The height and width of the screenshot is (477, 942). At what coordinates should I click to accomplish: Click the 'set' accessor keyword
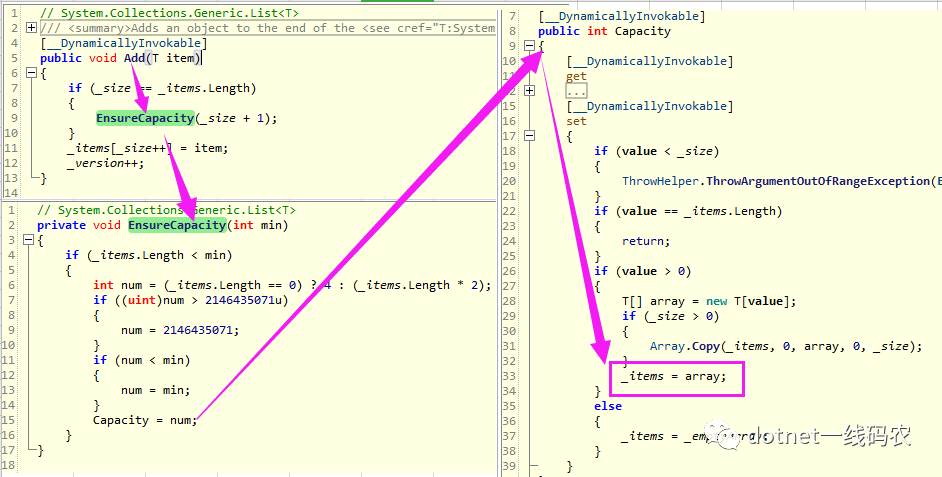[576, 121]
